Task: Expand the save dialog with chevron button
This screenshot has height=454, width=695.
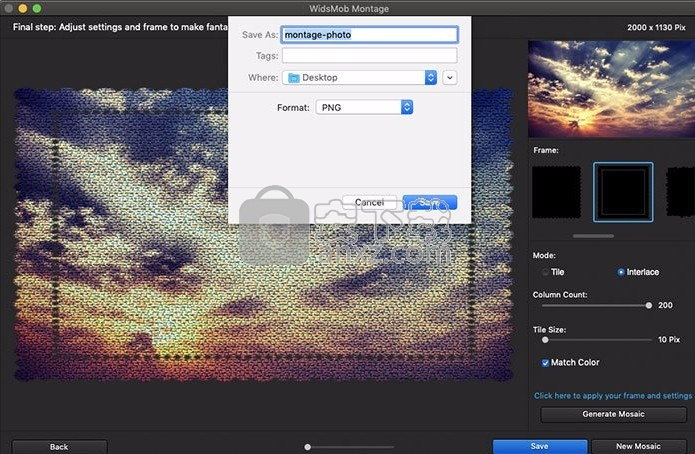Action: click(x=450, y=77)
